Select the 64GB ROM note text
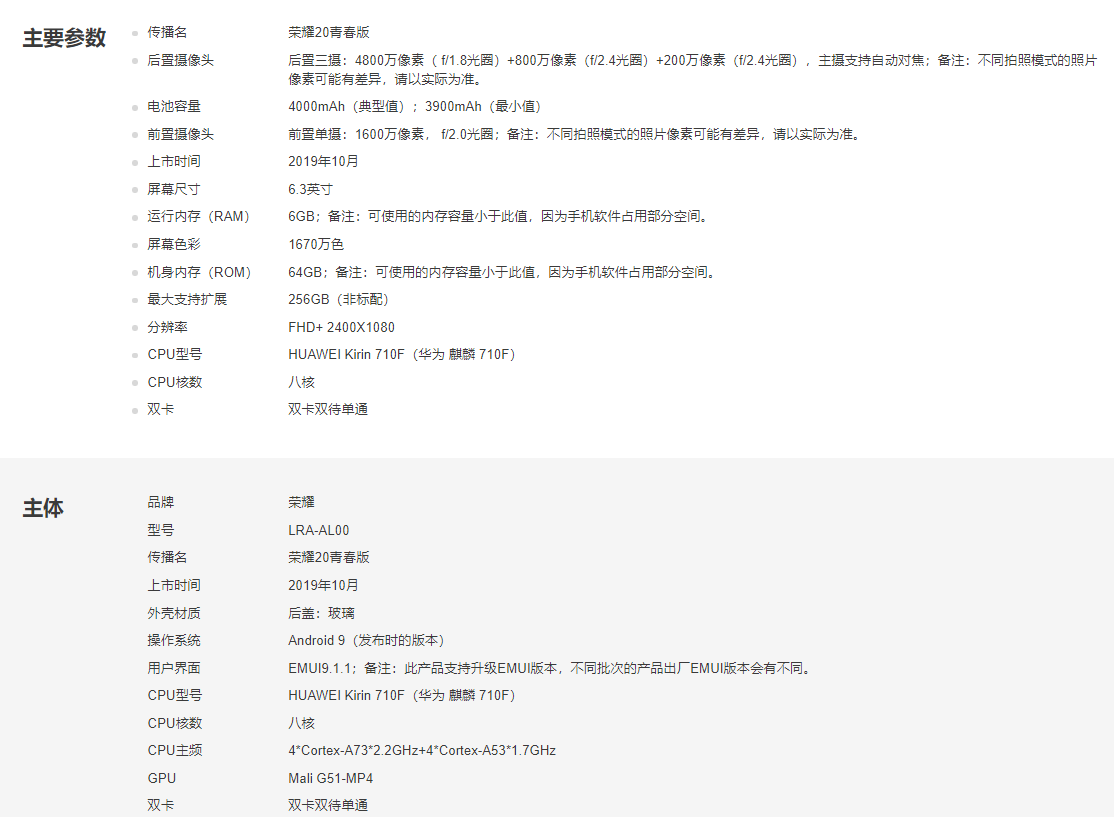 pyautogui.click(x=502, y=272)
